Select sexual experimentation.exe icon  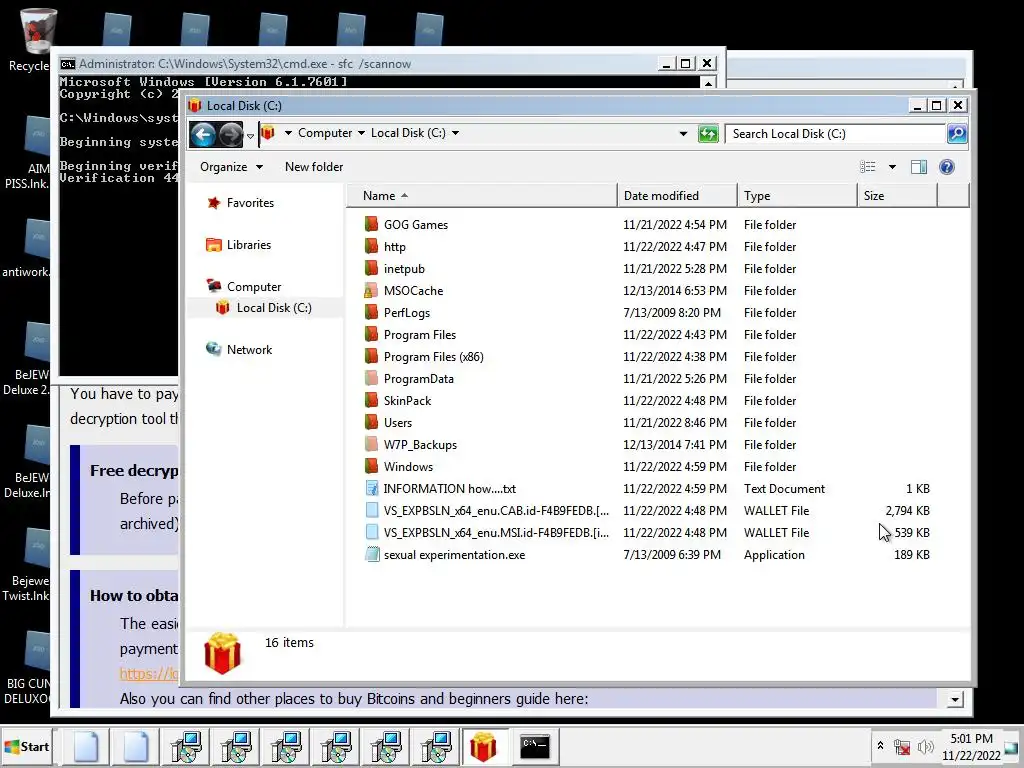(372, 554)
